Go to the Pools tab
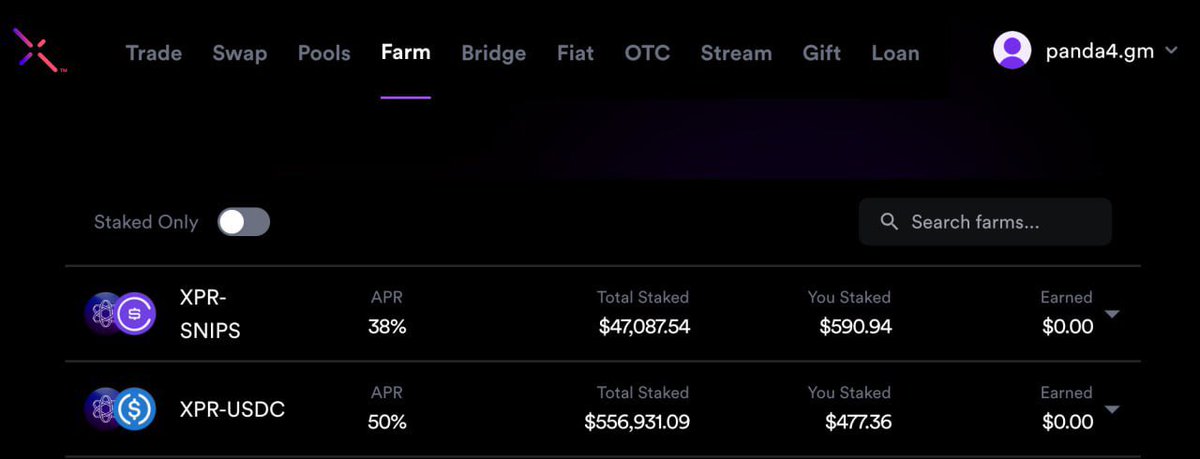The image size is (1200, 459). click(x=324, y=53)
